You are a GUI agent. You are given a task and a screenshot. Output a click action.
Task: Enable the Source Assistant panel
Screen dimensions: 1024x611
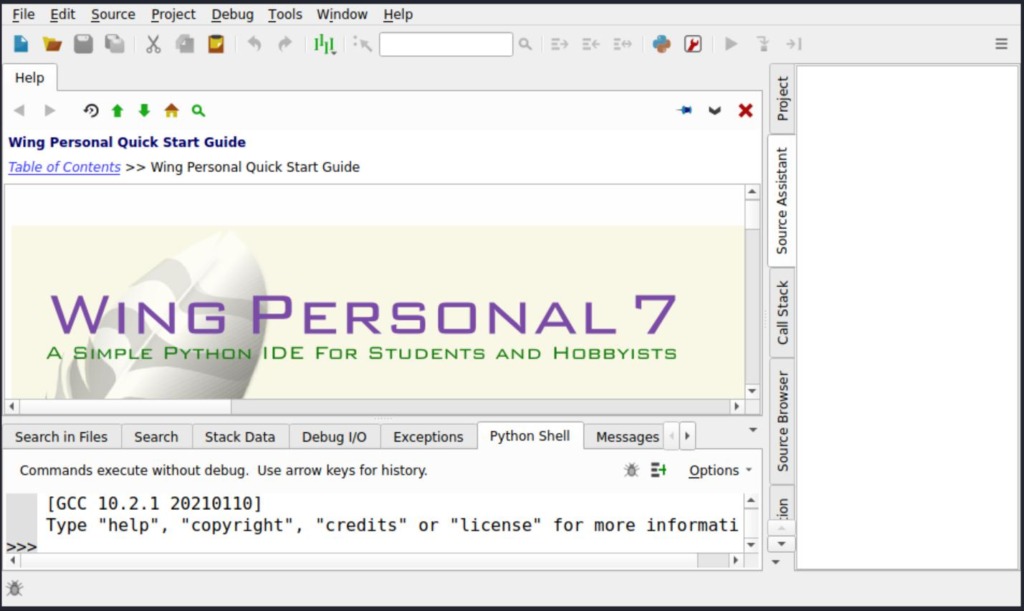[782, 202]
